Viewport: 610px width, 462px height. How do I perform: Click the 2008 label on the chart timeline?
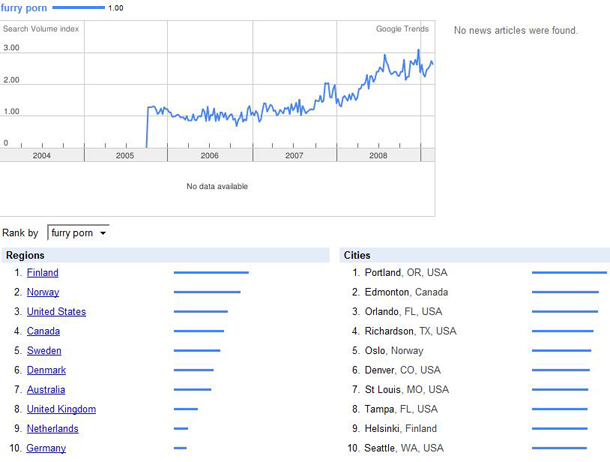click(378, 156)
